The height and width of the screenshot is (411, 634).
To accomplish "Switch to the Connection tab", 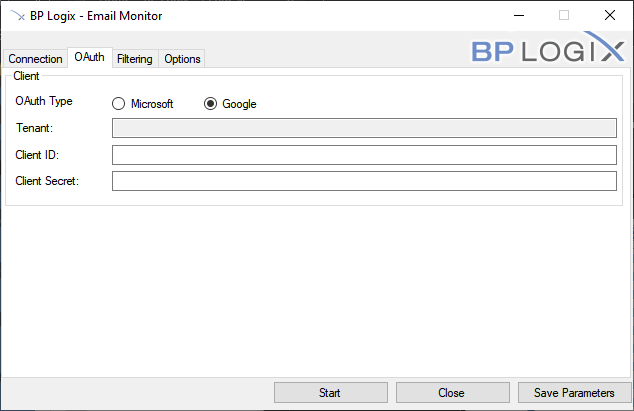I will [35, 59].
